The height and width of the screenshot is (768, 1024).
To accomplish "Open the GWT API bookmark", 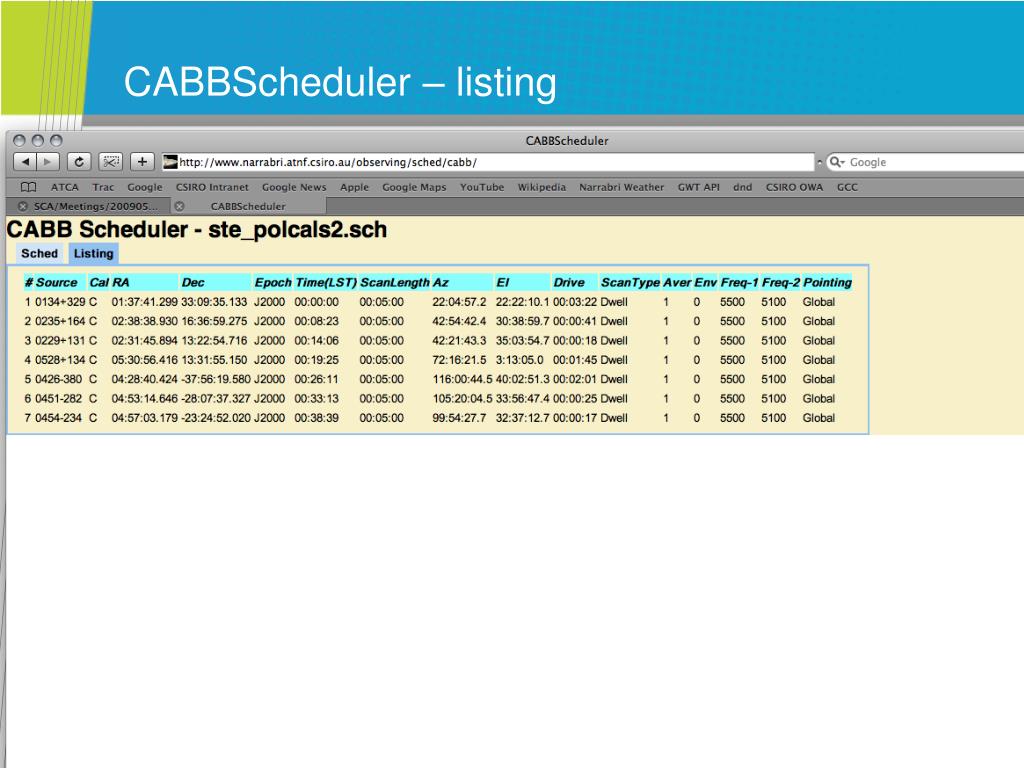I will tap(698, 187).
